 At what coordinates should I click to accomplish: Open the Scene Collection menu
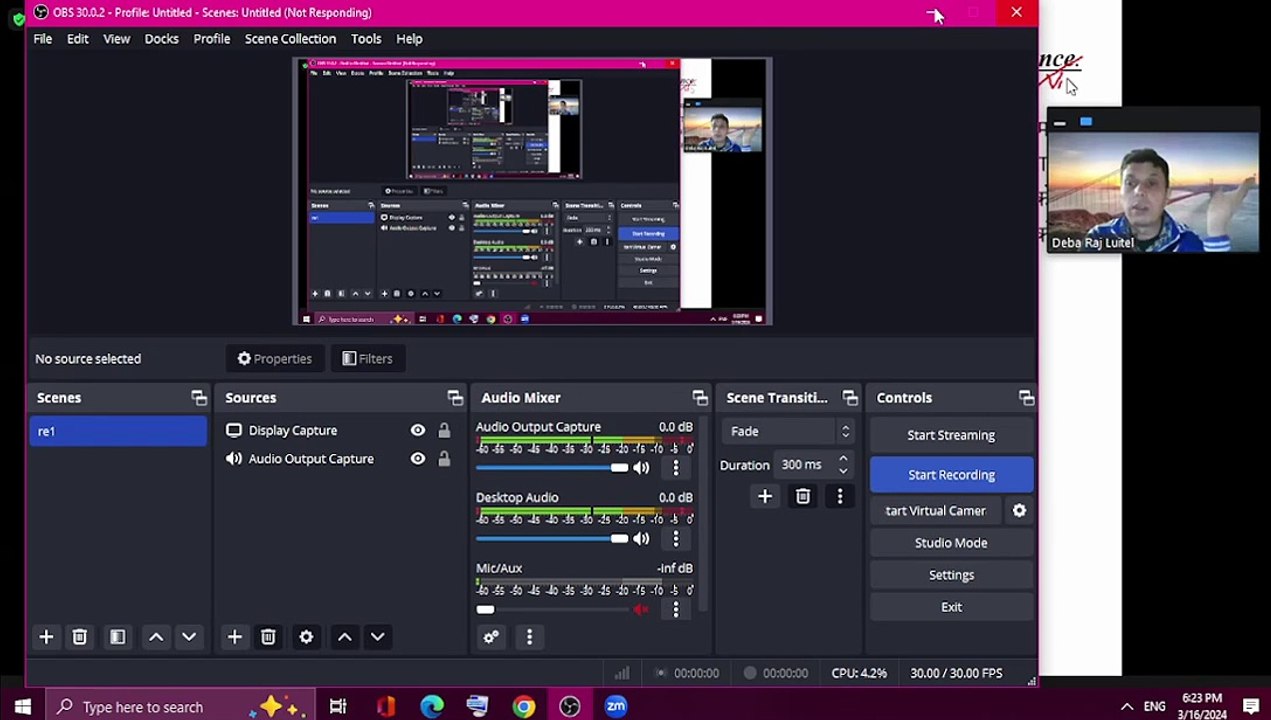290,39
